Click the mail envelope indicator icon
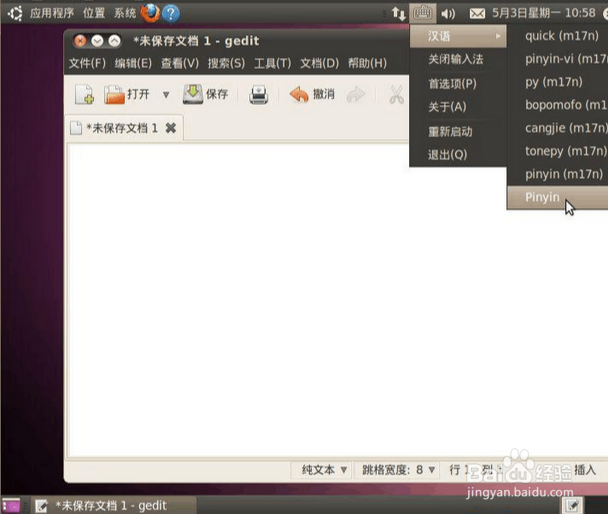Image resolution: width=608 pixels, height=514 pixels. (477, 14)
